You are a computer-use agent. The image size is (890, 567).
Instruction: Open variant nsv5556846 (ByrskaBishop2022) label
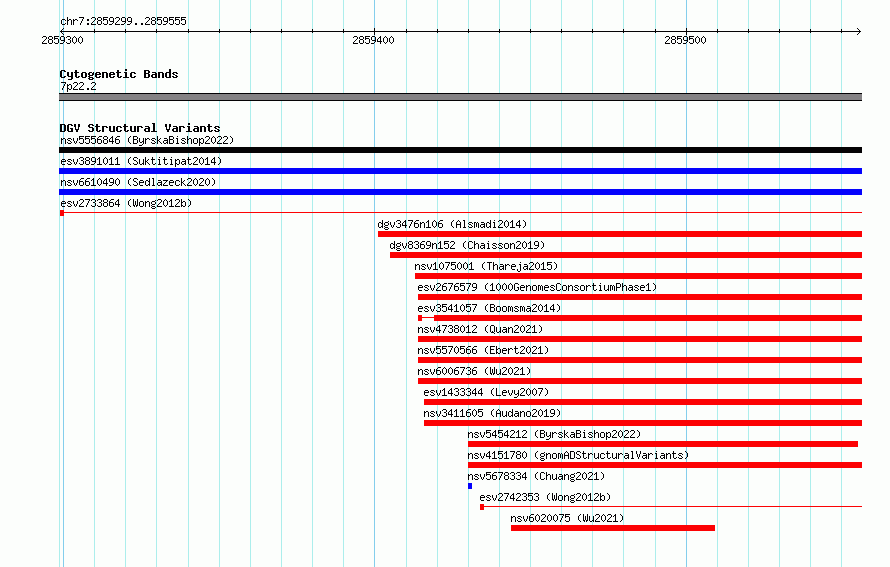click(147, 140)
